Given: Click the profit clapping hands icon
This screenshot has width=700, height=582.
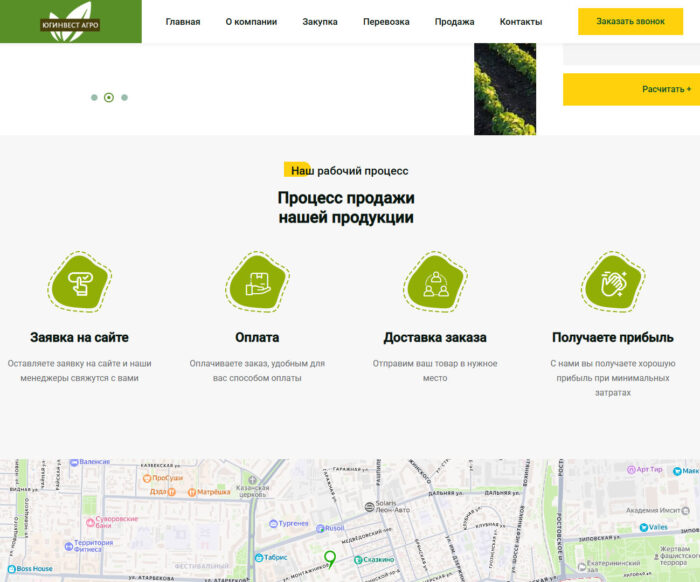Looking at the screenshot, I should pyautogui.click(x=612, y=283).
